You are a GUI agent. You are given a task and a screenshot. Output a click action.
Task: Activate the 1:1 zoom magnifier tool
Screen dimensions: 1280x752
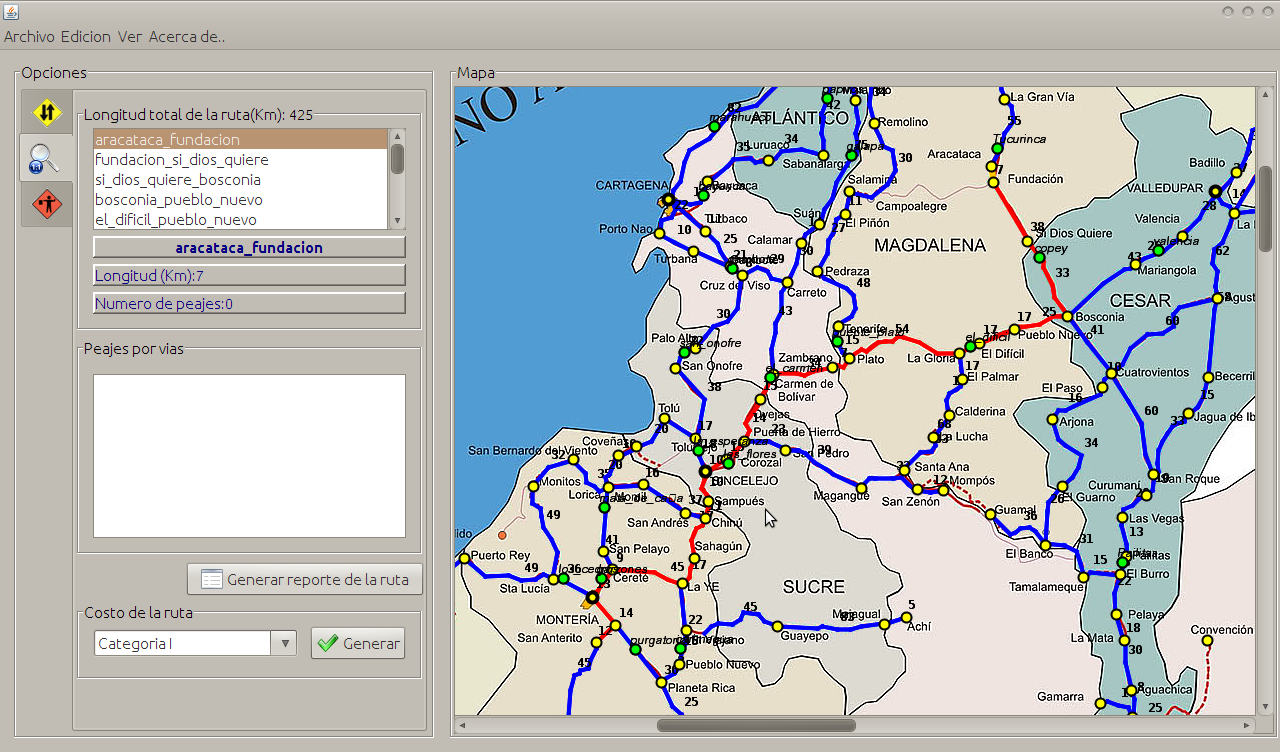pyautogui.click(x=46, y=157)
